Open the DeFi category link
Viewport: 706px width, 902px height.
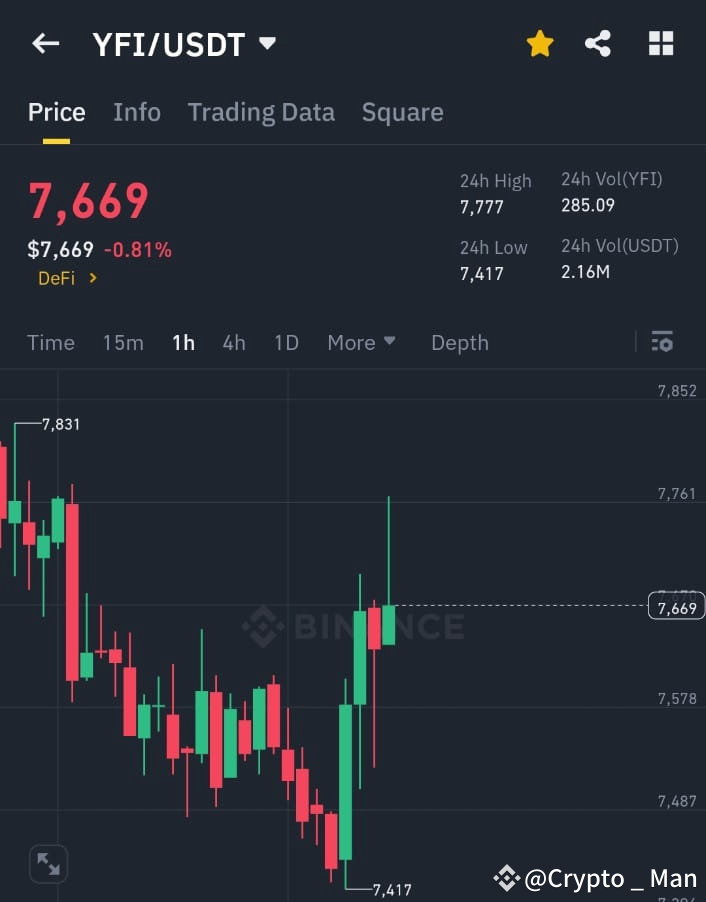click(x=67, y=278)
